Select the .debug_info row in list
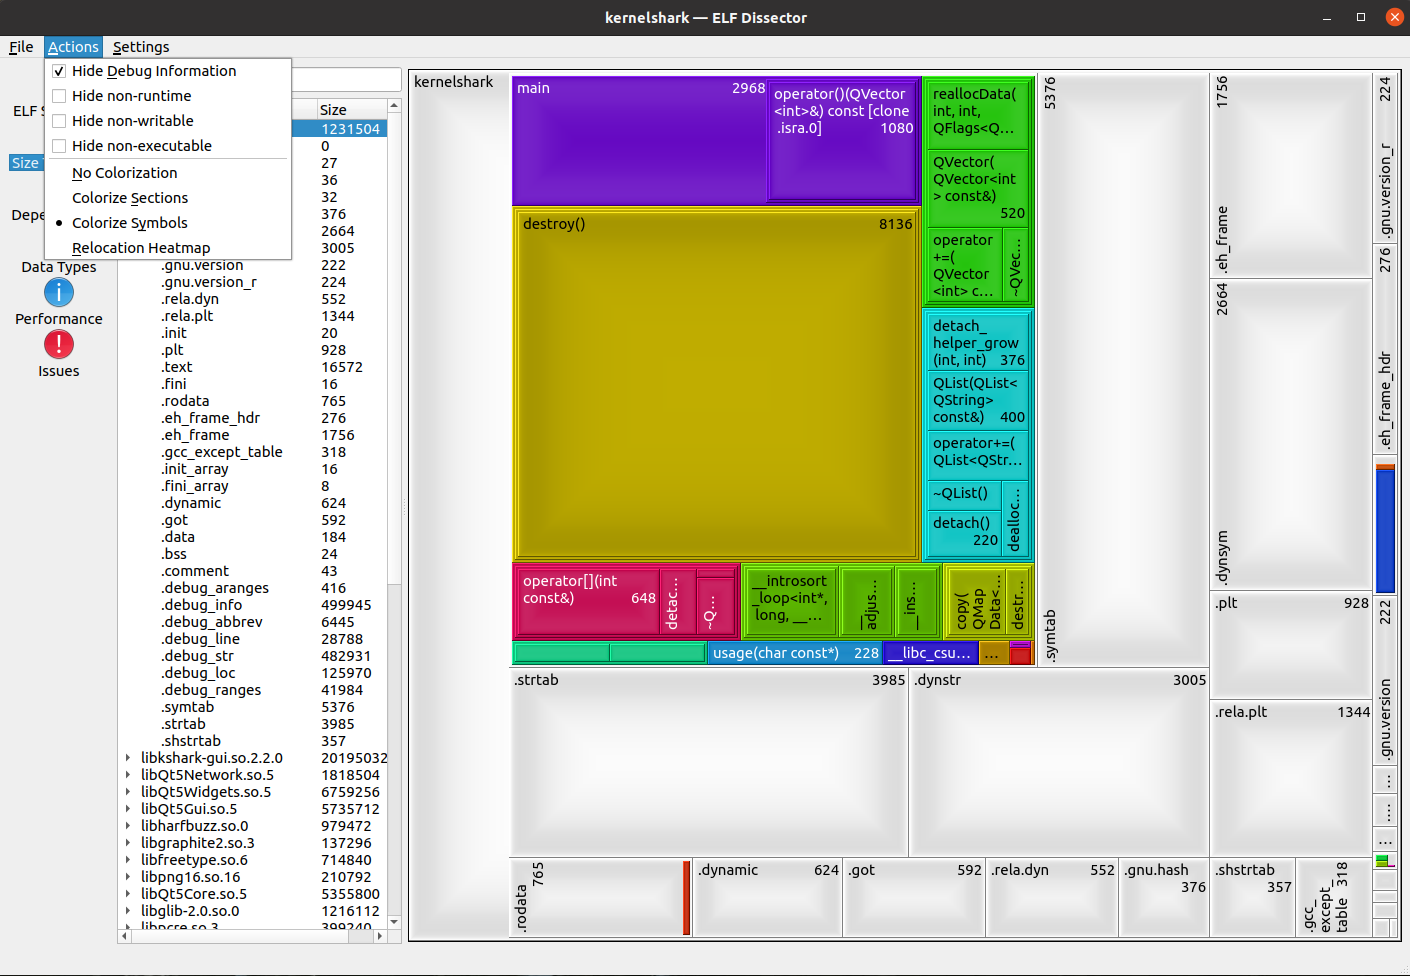 click(x=202, y=605)
